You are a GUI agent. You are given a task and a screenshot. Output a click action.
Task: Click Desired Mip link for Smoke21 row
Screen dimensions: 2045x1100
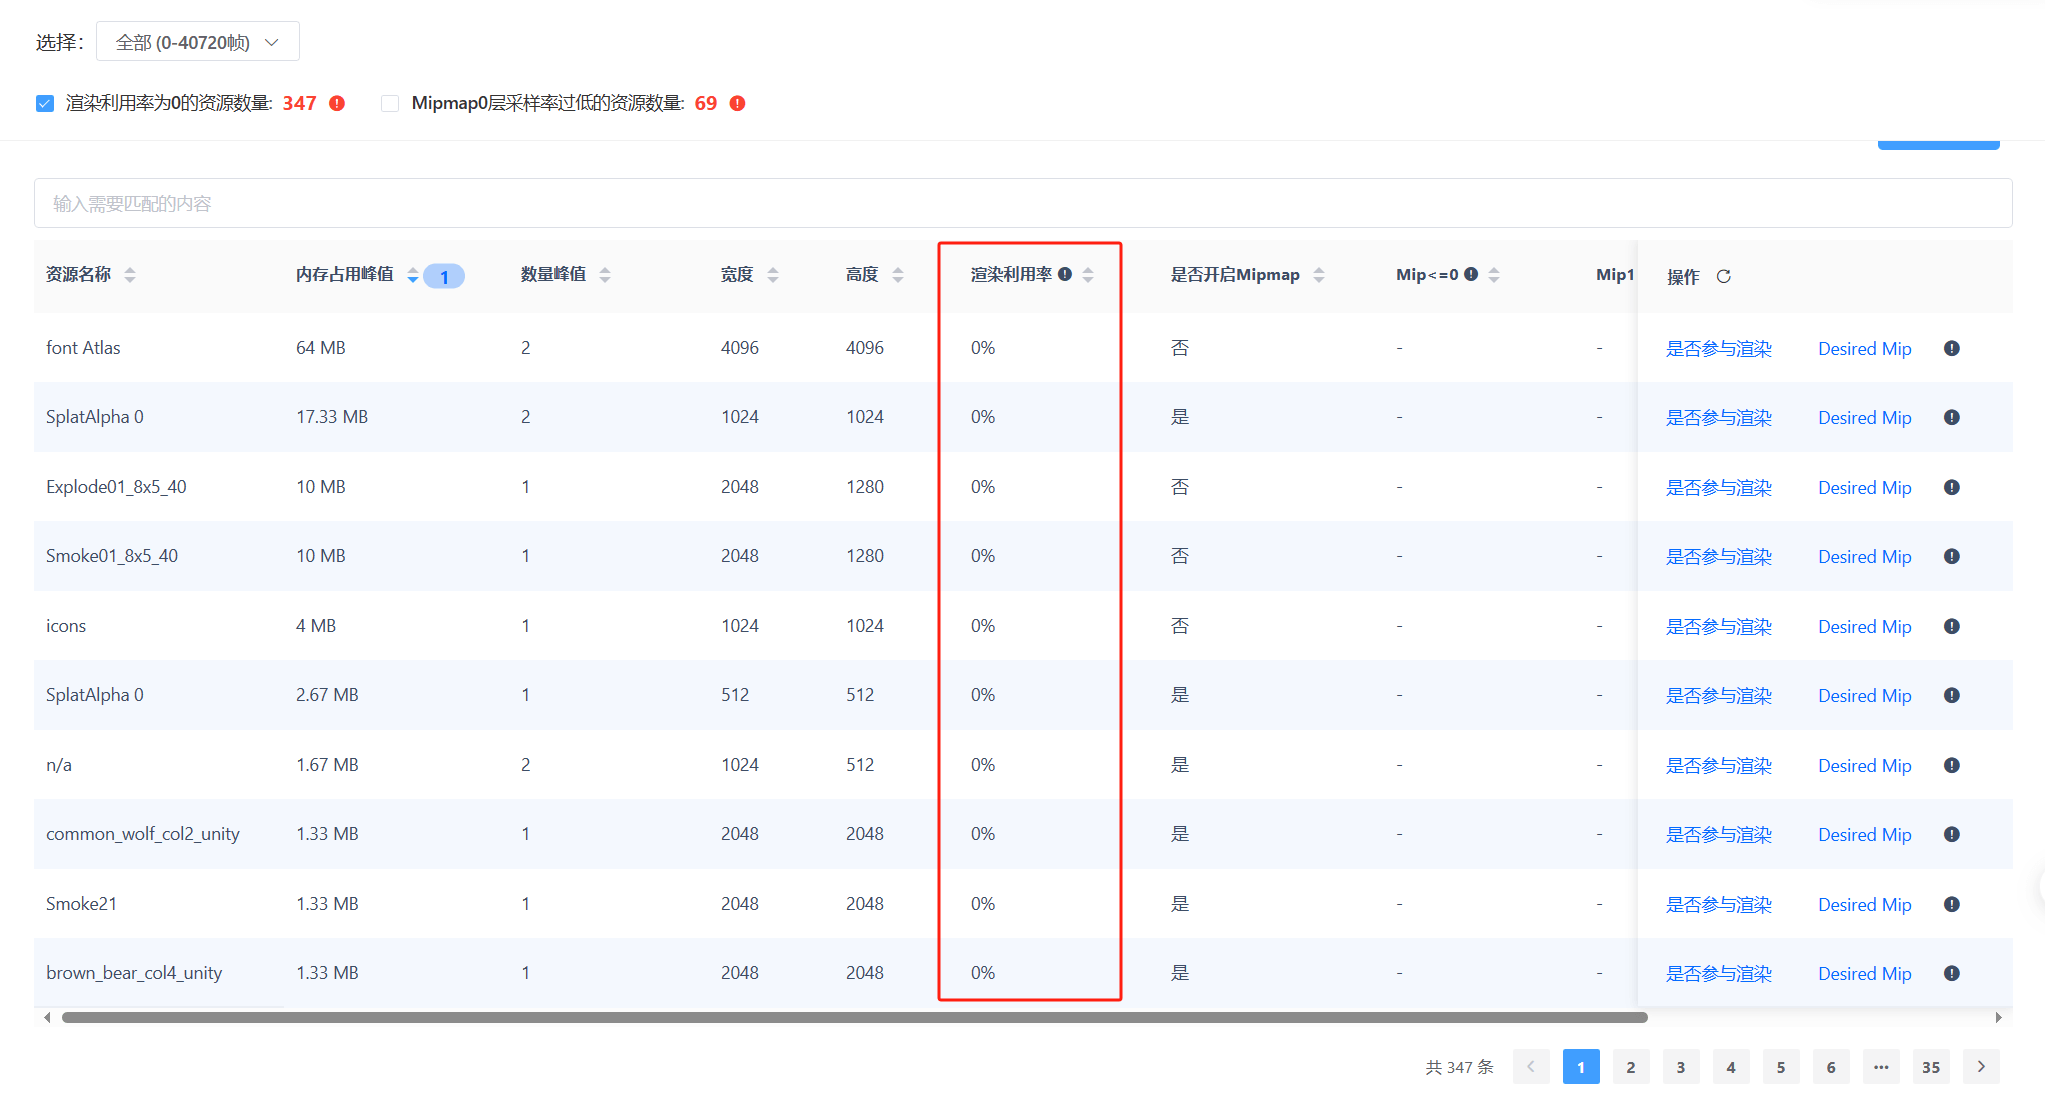[1864, 904]
